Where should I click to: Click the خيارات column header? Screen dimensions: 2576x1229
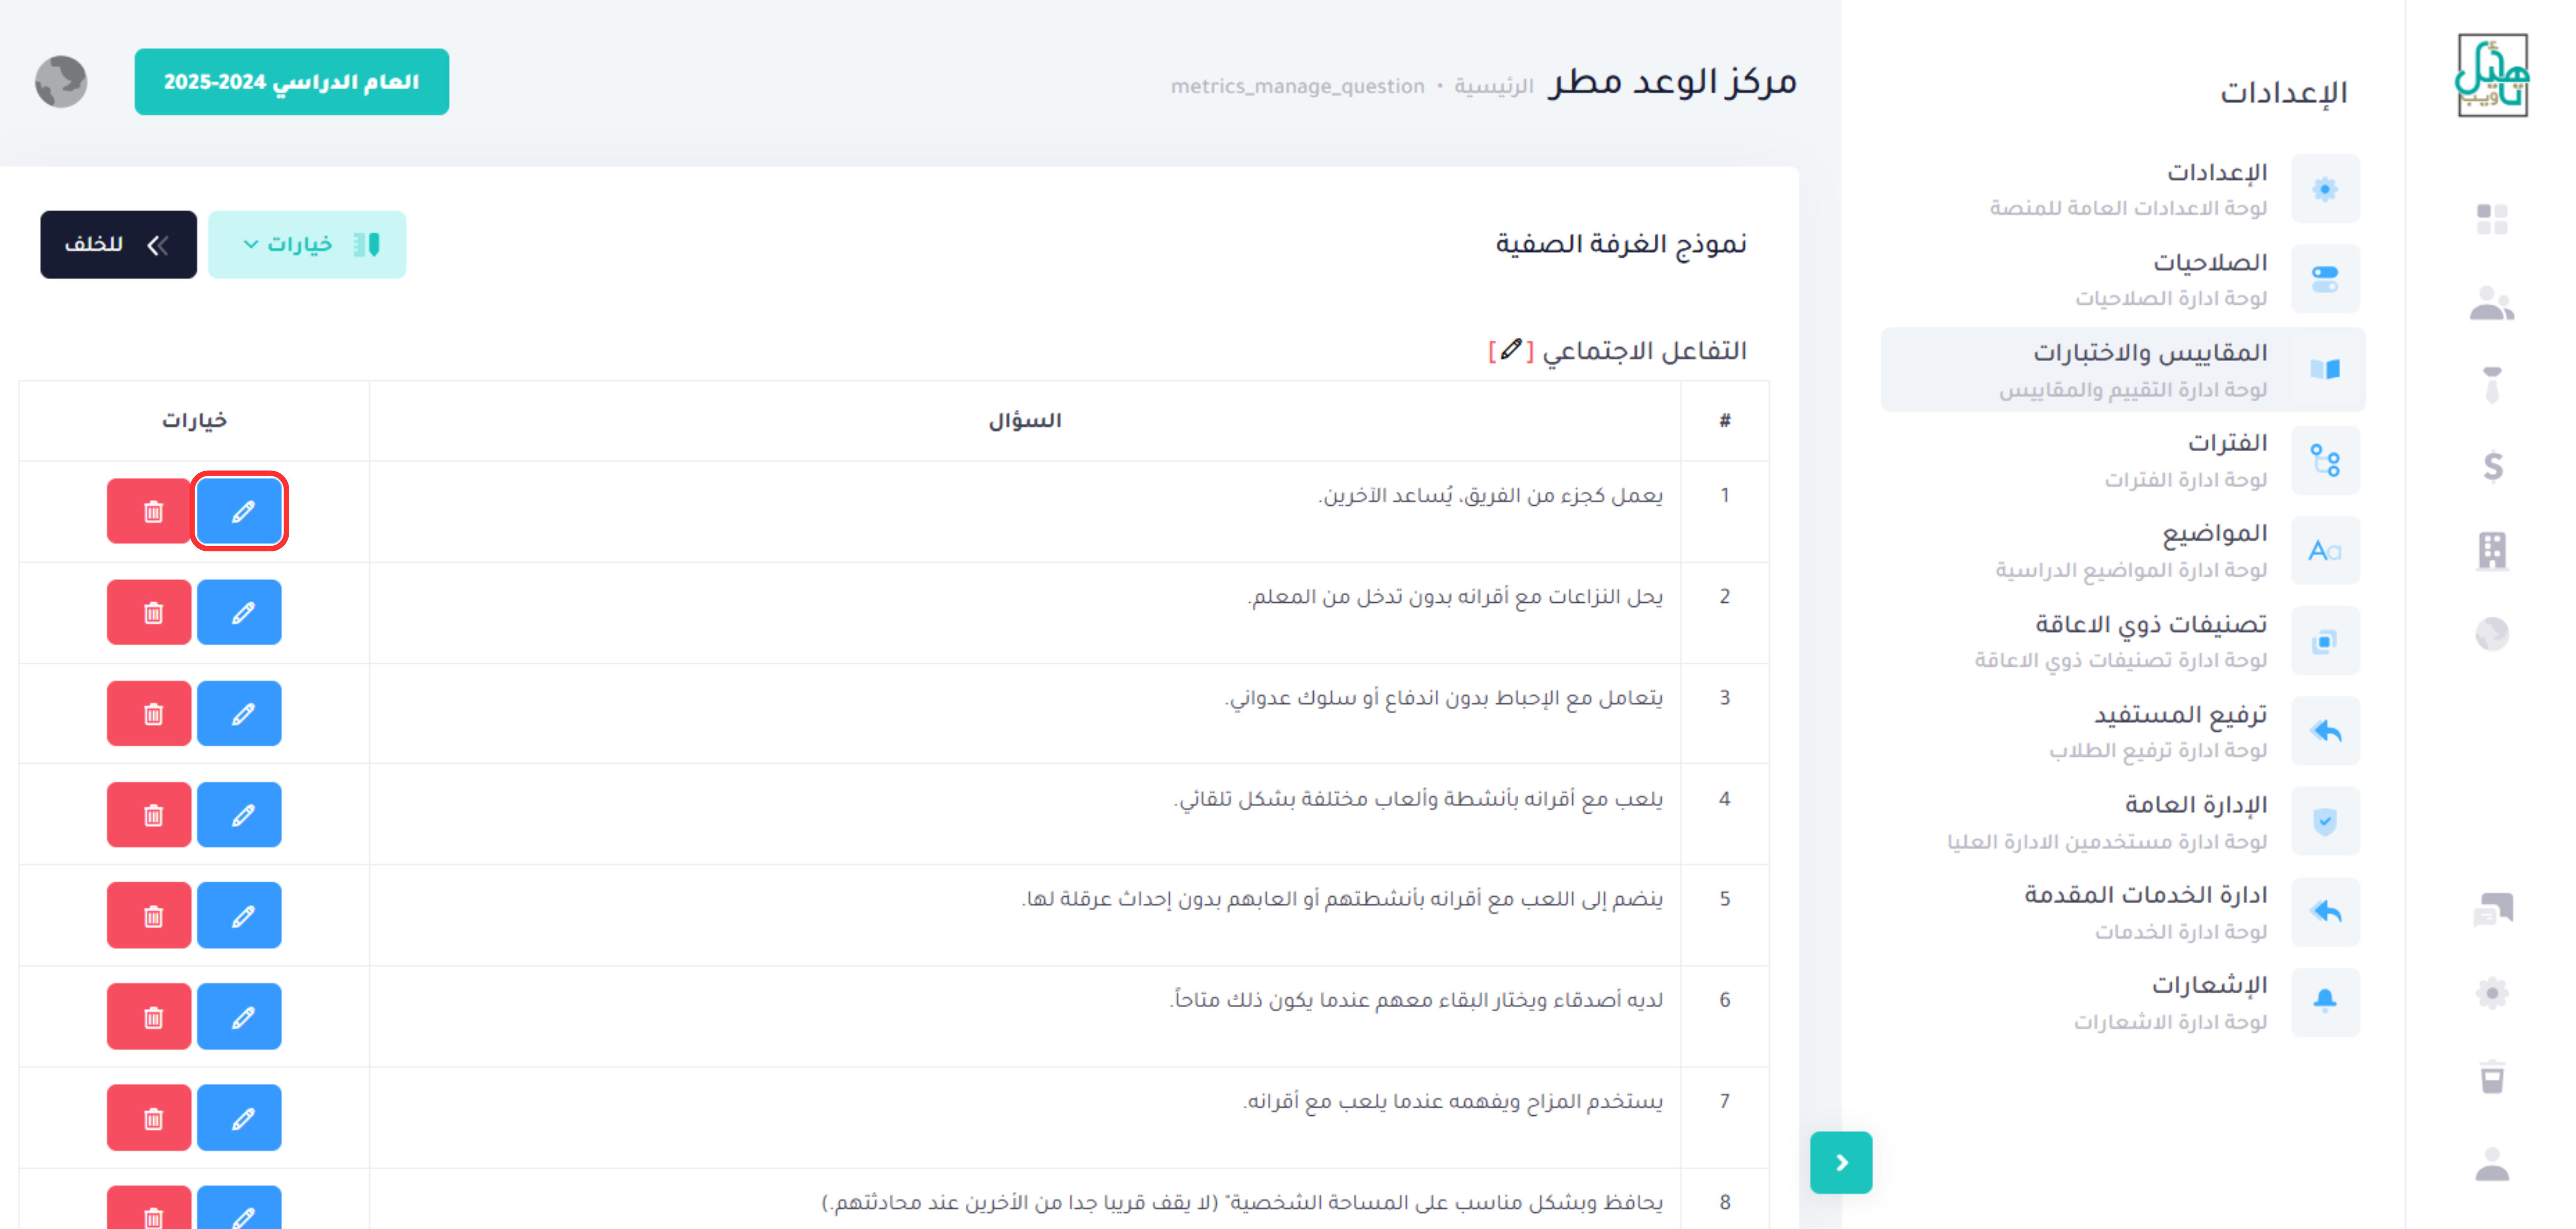point(194,420)
